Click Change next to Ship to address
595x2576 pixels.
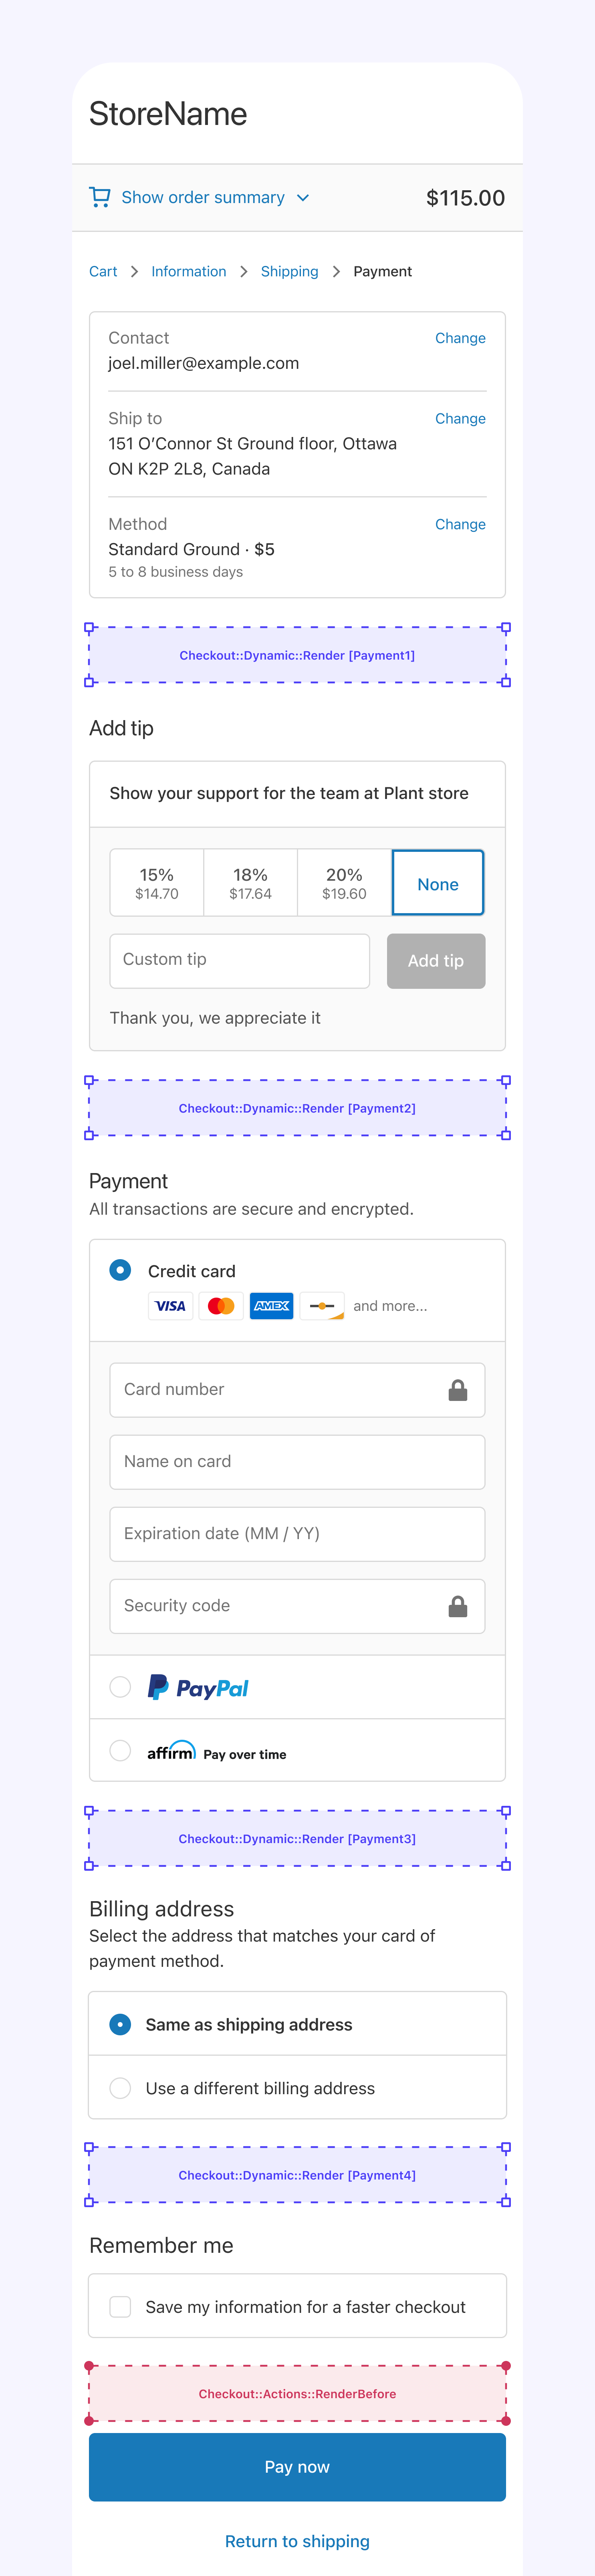tap(460, 418)
